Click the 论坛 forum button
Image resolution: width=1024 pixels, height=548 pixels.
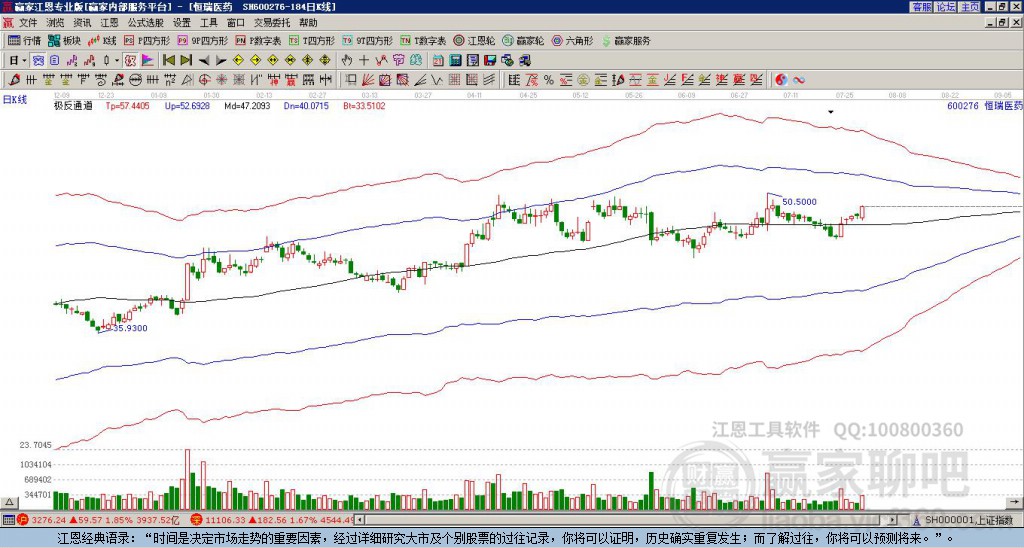[946, 7]
